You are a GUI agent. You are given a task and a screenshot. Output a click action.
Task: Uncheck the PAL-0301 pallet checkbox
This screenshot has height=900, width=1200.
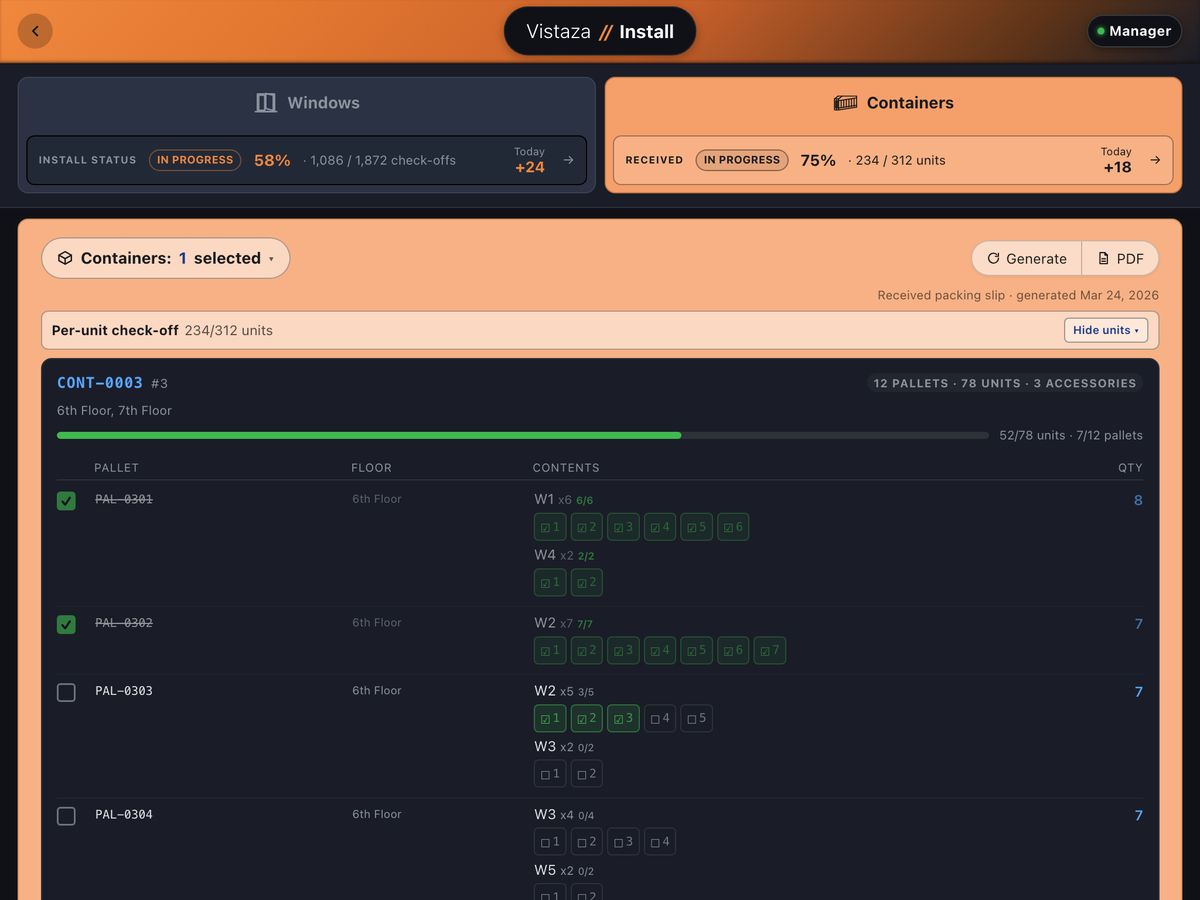pos(66,501)
